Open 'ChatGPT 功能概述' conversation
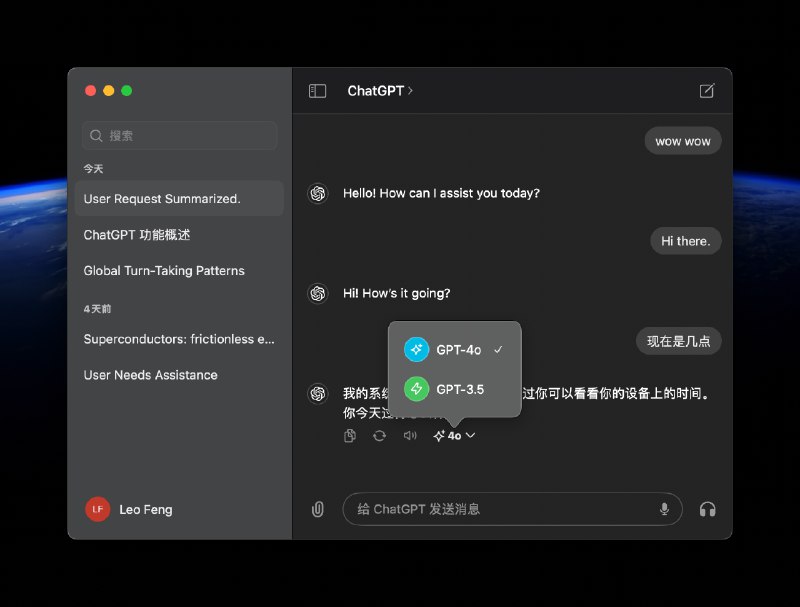This screenshot has height=607, width=800. (x=179, y=235)
